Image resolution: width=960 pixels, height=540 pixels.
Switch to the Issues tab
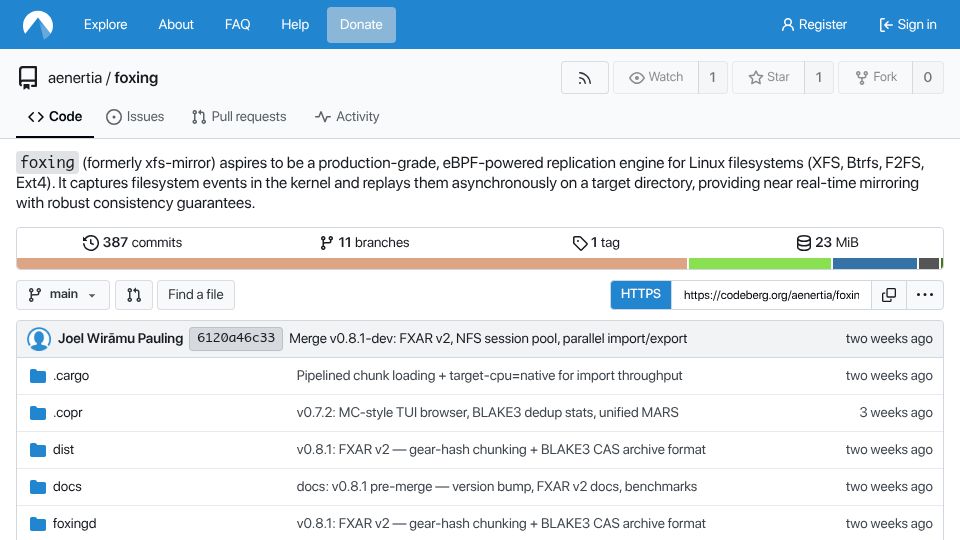[x=135, y=116]
